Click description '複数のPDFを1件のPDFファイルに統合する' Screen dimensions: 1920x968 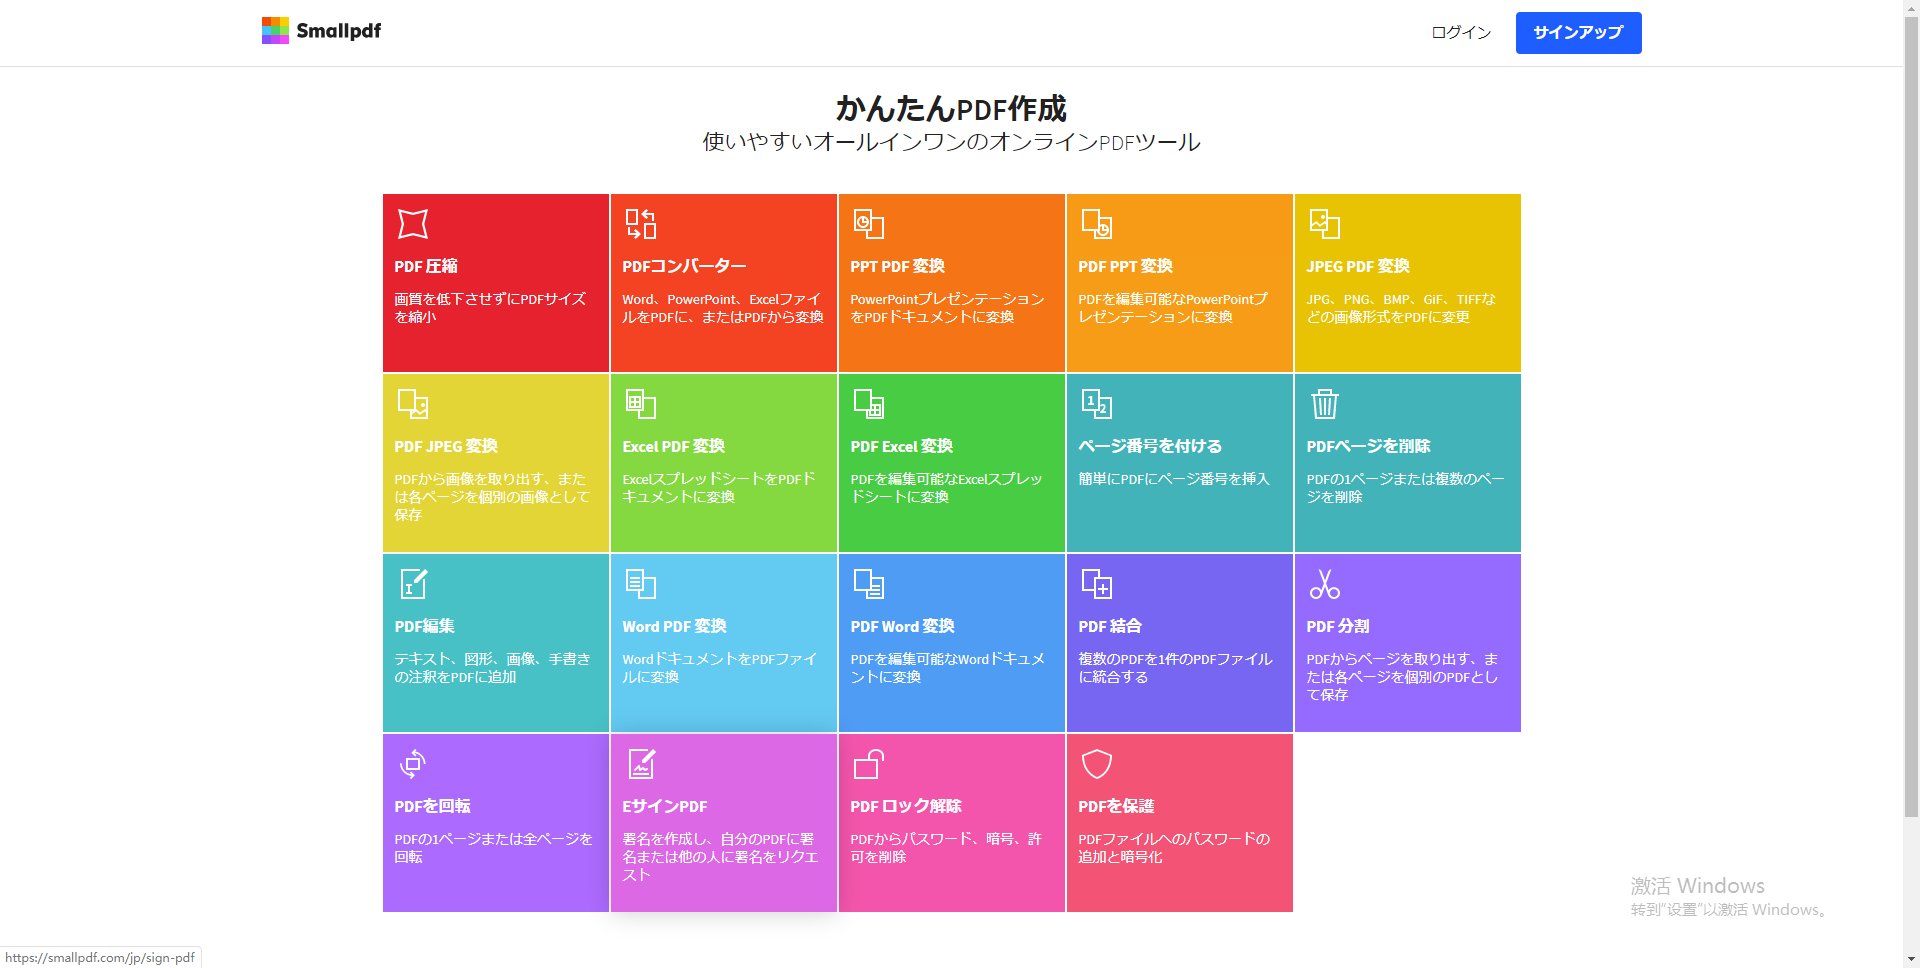[x=1175, y=668]
